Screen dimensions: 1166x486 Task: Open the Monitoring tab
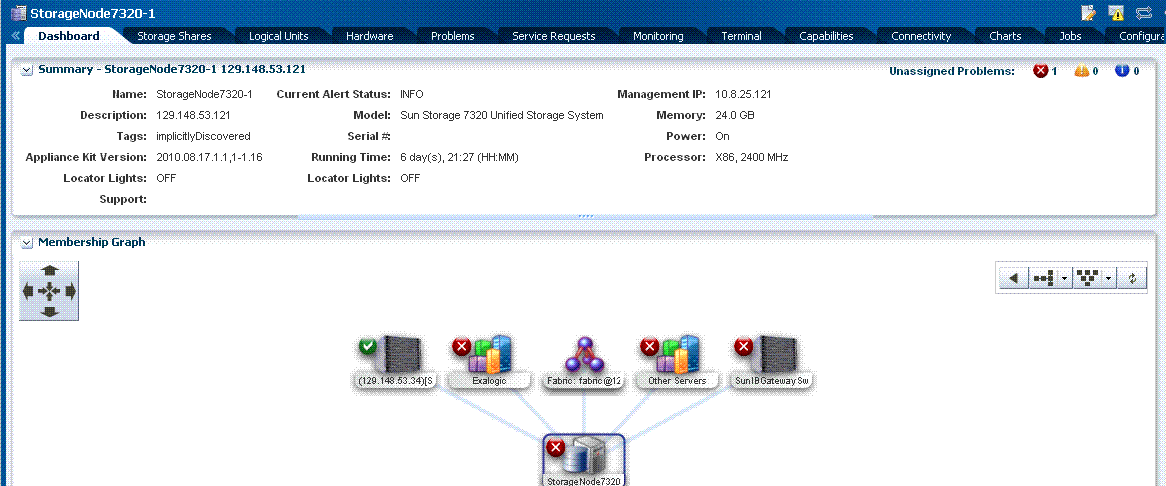click(657, 36)
